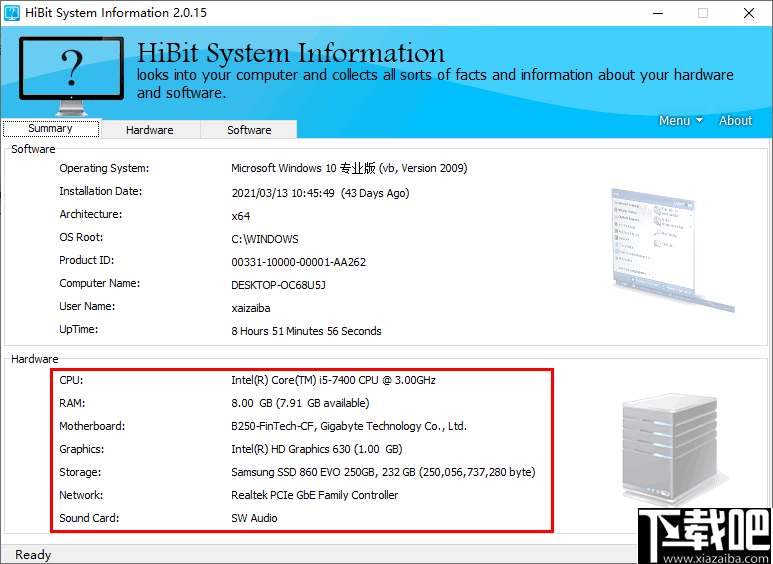
Task: Switch to the Hardware tab
Action: tap(150, 130)
